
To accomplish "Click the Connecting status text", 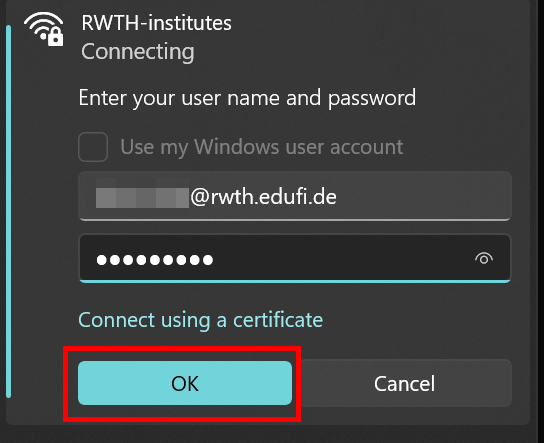I will coord(137,52).
